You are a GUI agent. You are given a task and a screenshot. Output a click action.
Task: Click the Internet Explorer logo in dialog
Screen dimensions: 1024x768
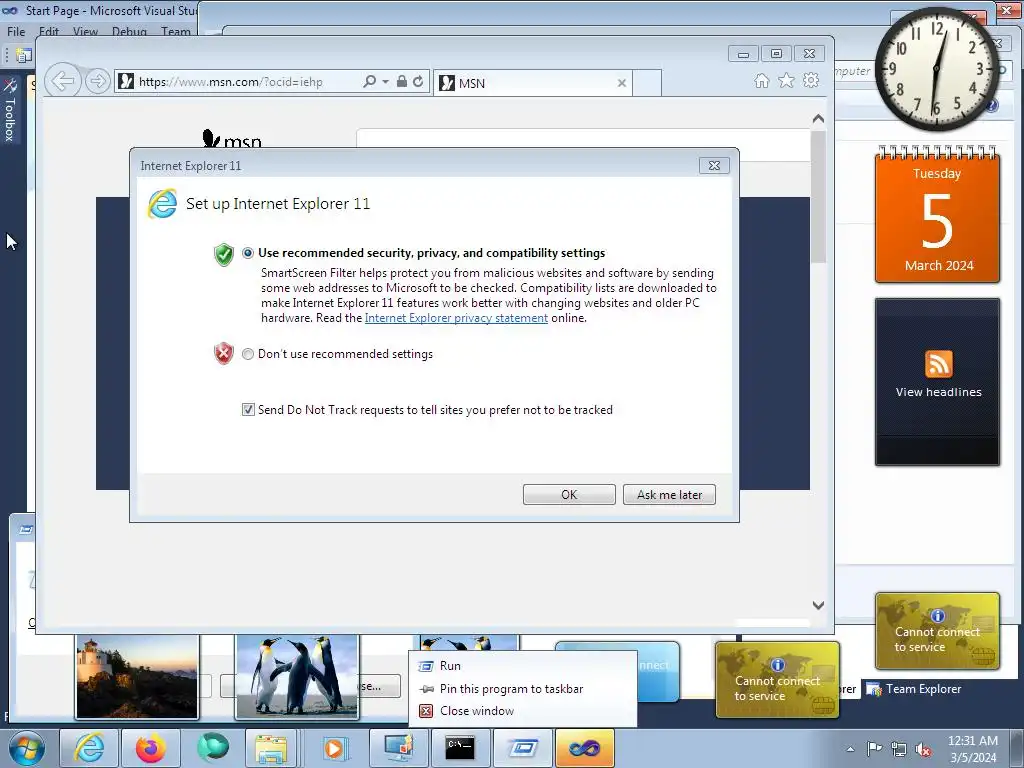[162, 204]
